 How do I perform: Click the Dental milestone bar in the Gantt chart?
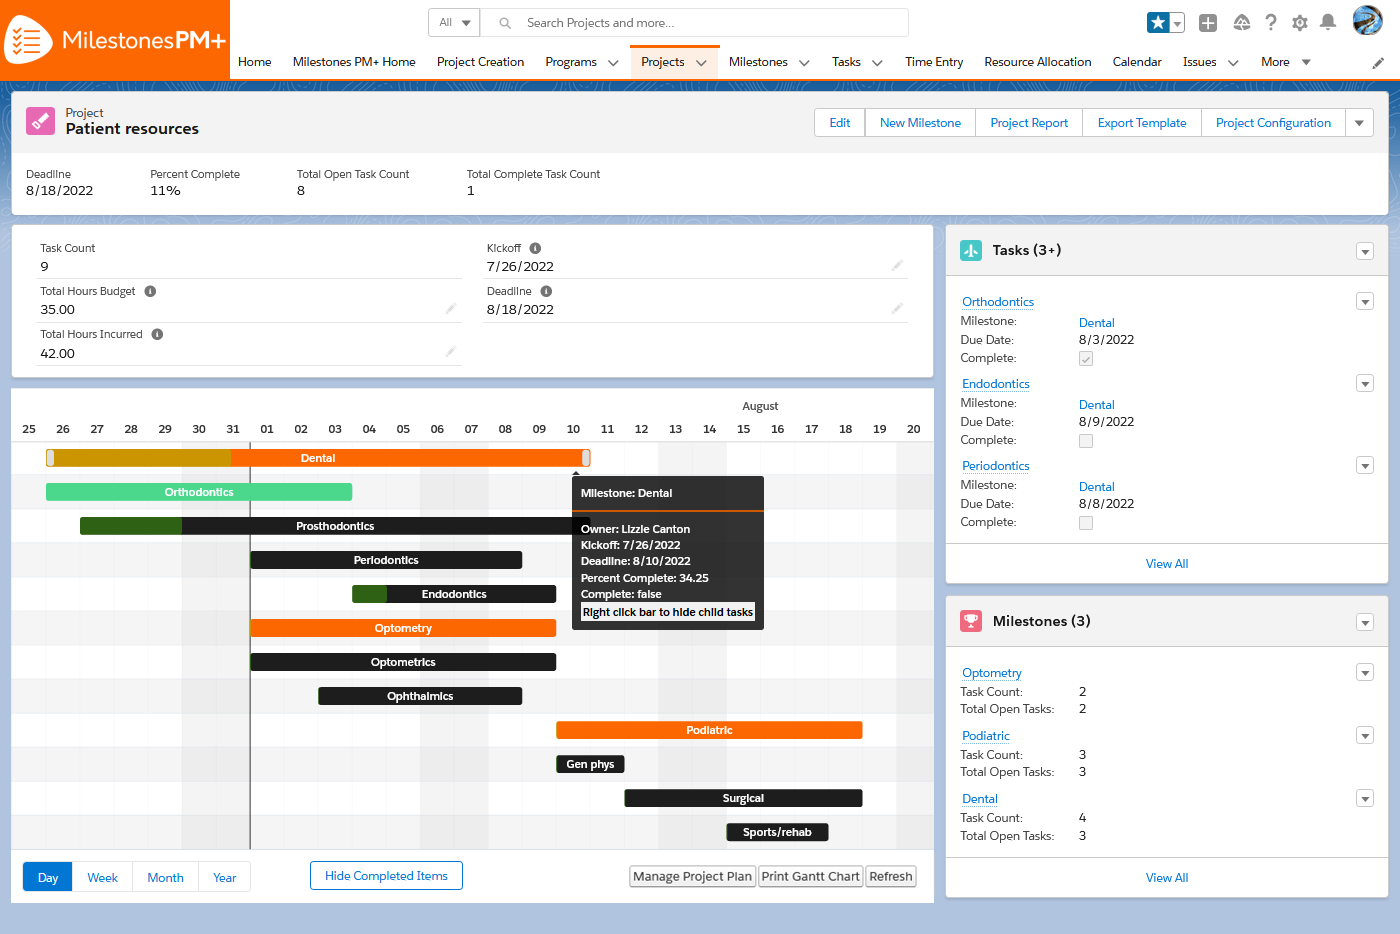pos(318,457)
